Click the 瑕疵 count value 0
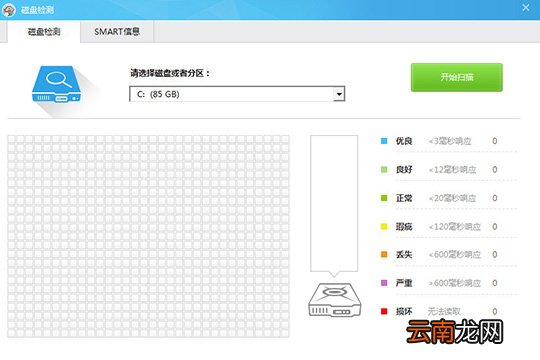The height and width of the screenshot is (360, 540). coord(495,227)
